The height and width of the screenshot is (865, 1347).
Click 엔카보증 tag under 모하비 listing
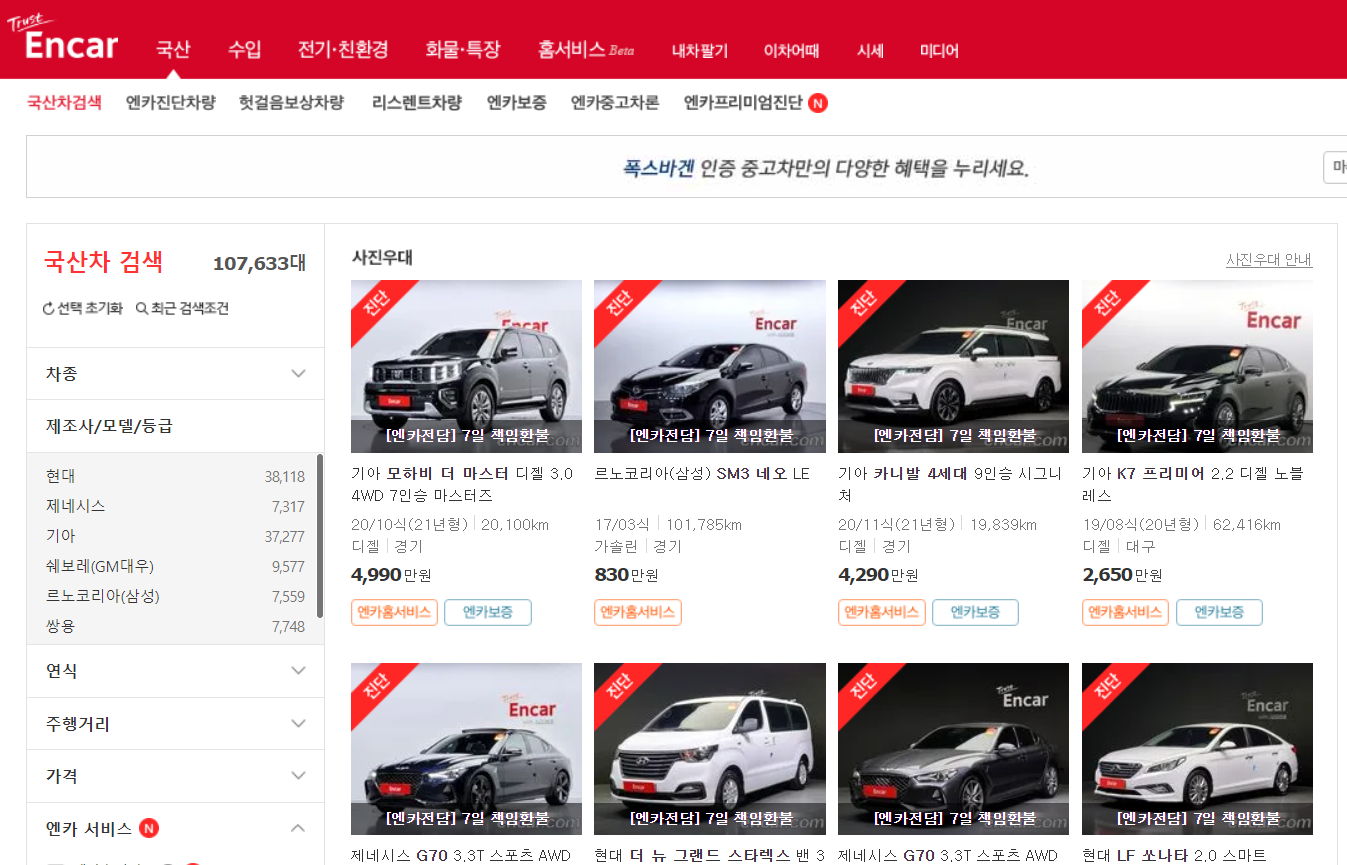488,612
